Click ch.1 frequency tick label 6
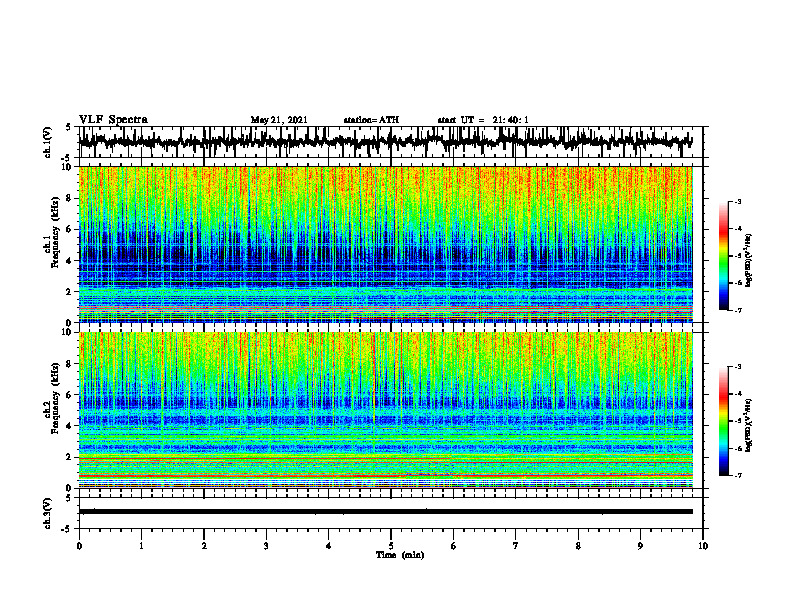The image size is (792, 612). (69, 229)
